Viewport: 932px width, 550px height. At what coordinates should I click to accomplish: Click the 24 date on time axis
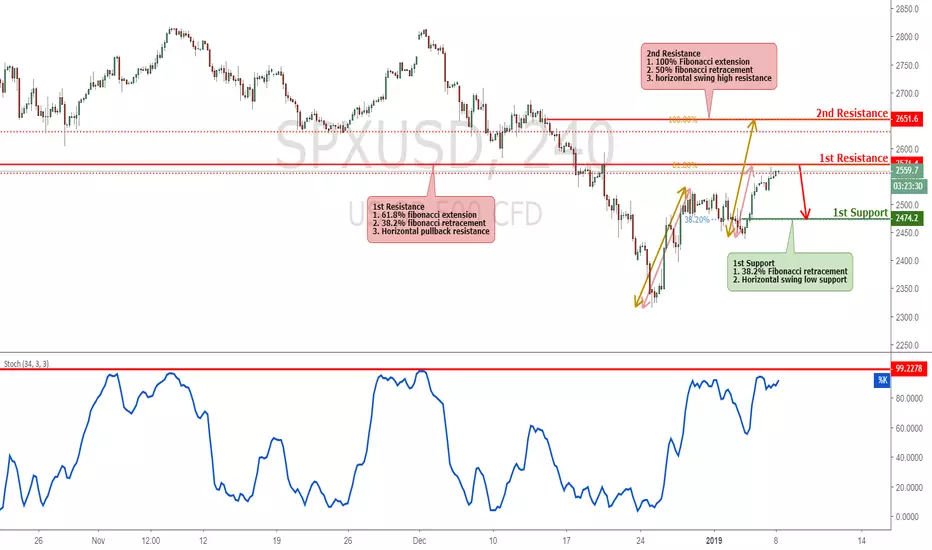point(640,540)
